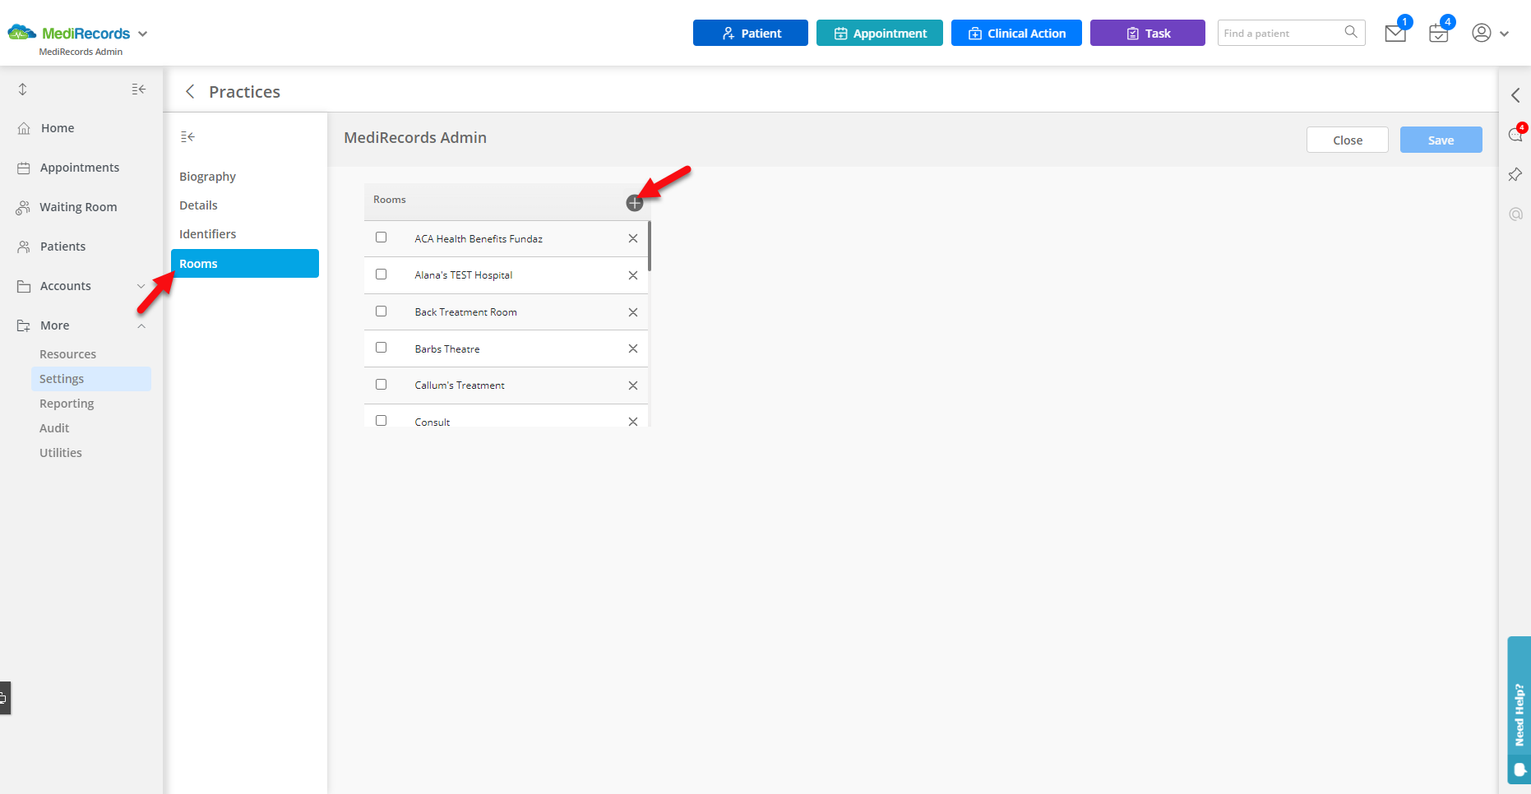Open the Appointments section from the sidebar
1531x794 pixels.
point(79,167)
